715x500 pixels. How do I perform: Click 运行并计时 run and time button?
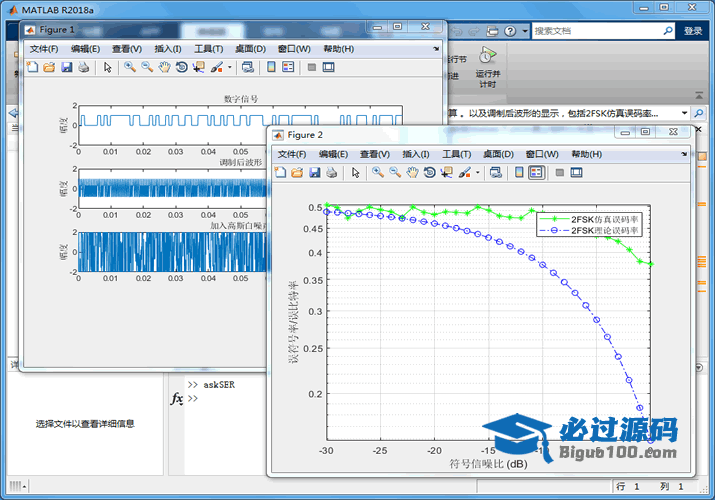click(x=487, y=67)
